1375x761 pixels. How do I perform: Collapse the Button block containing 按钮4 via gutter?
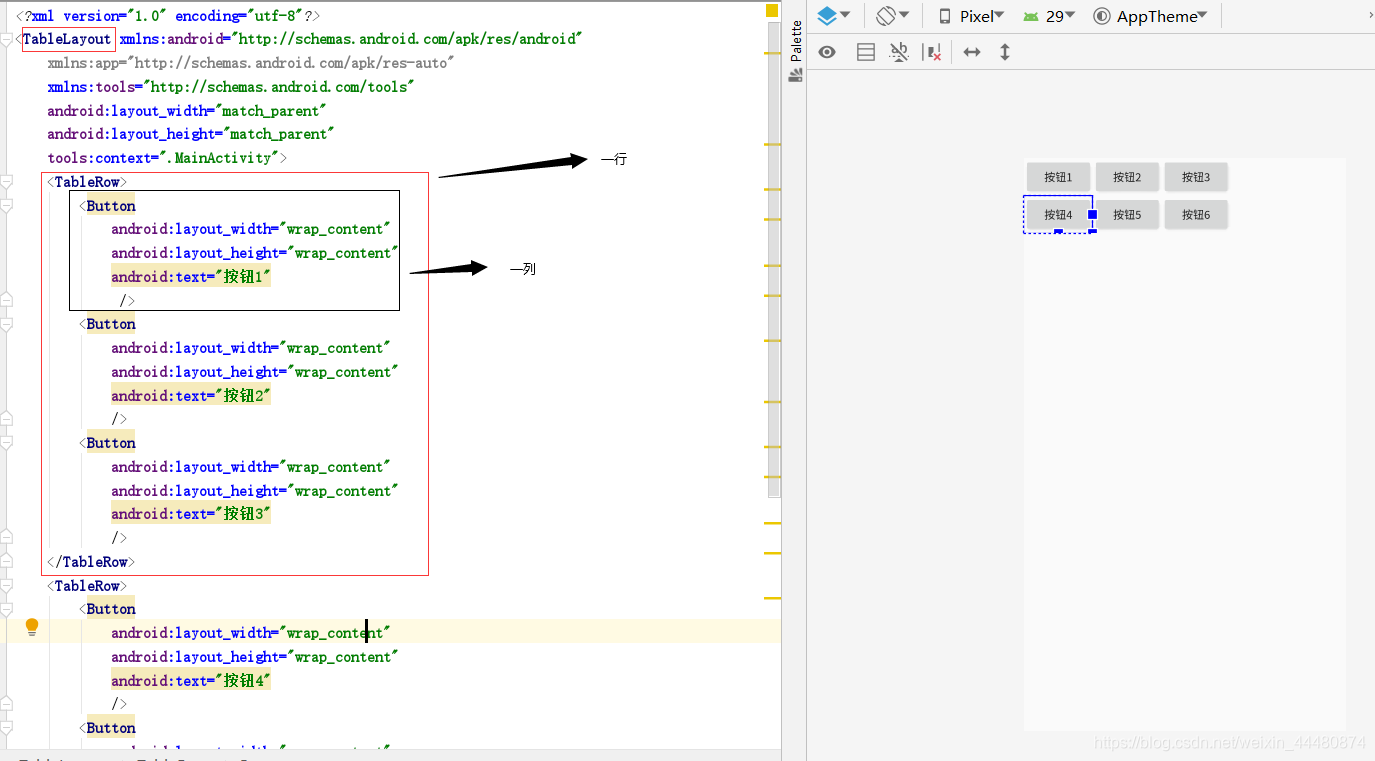coord(6,609)
